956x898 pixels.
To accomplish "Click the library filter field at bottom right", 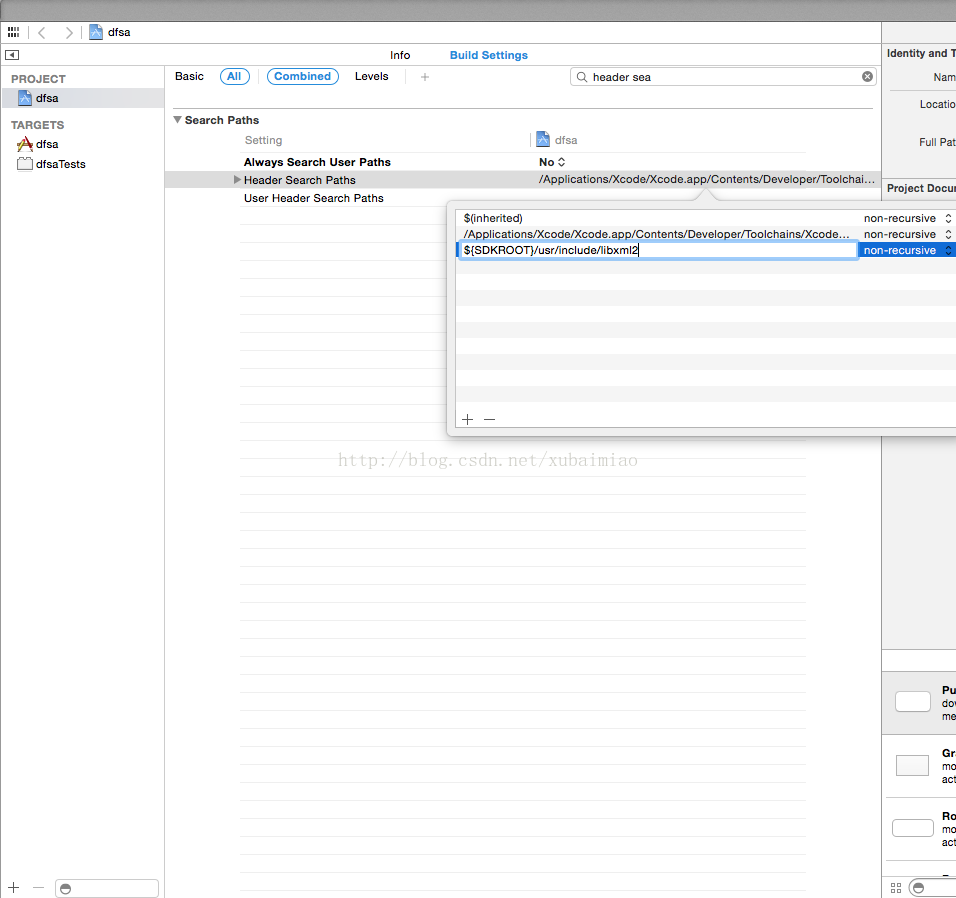I will 933,888.
